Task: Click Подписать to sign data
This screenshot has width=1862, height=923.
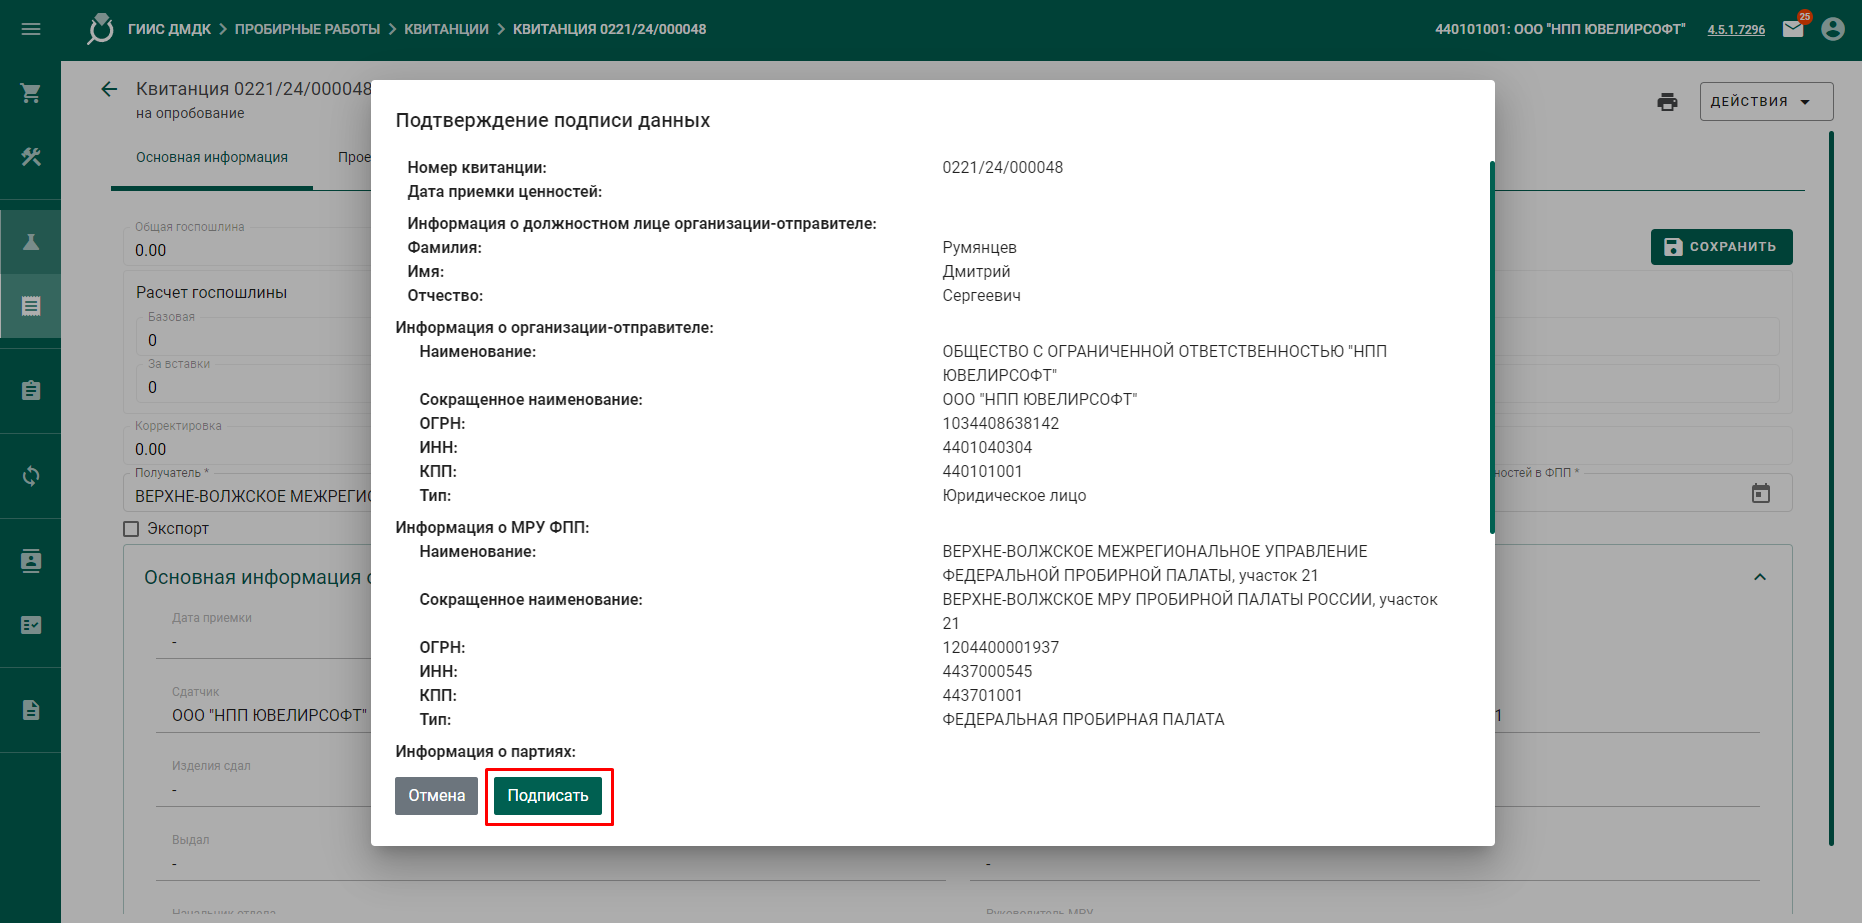Action: tap(548, 796)
